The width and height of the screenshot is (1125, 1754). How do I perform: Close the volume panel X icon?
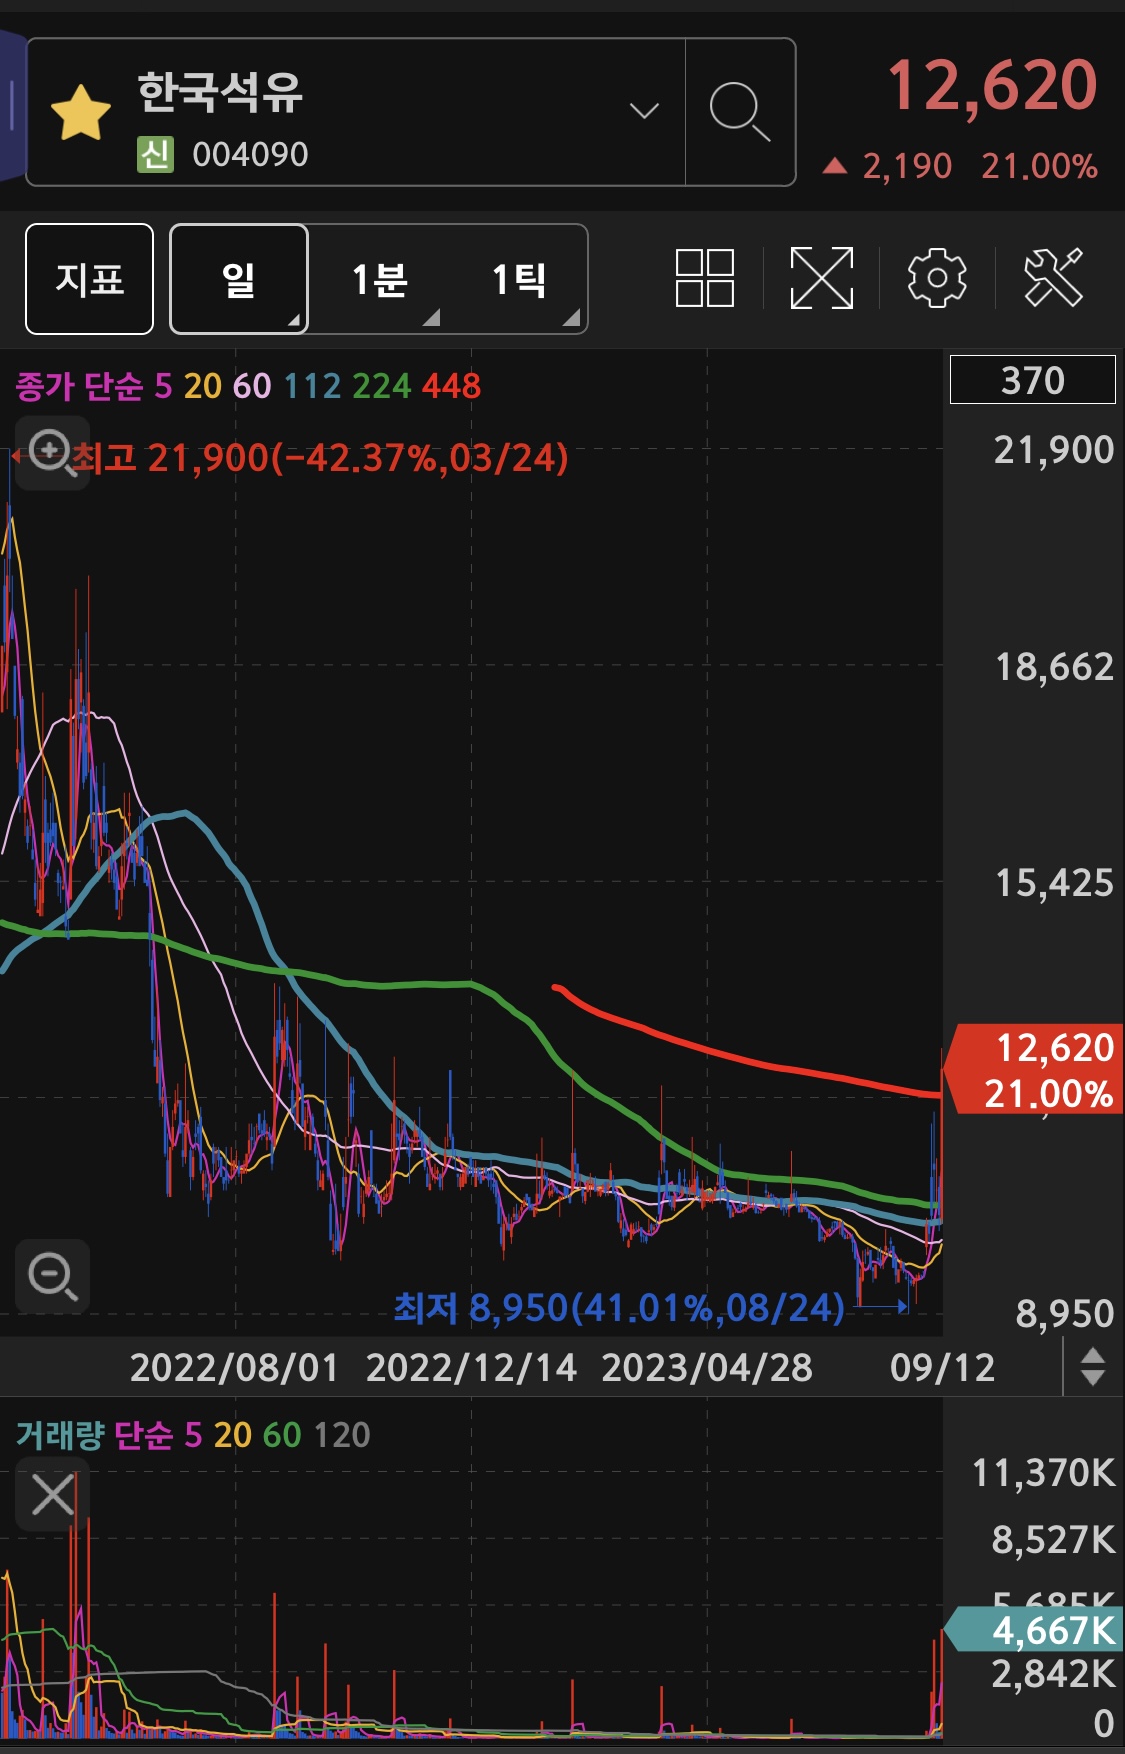click(x=52, y=1495)
